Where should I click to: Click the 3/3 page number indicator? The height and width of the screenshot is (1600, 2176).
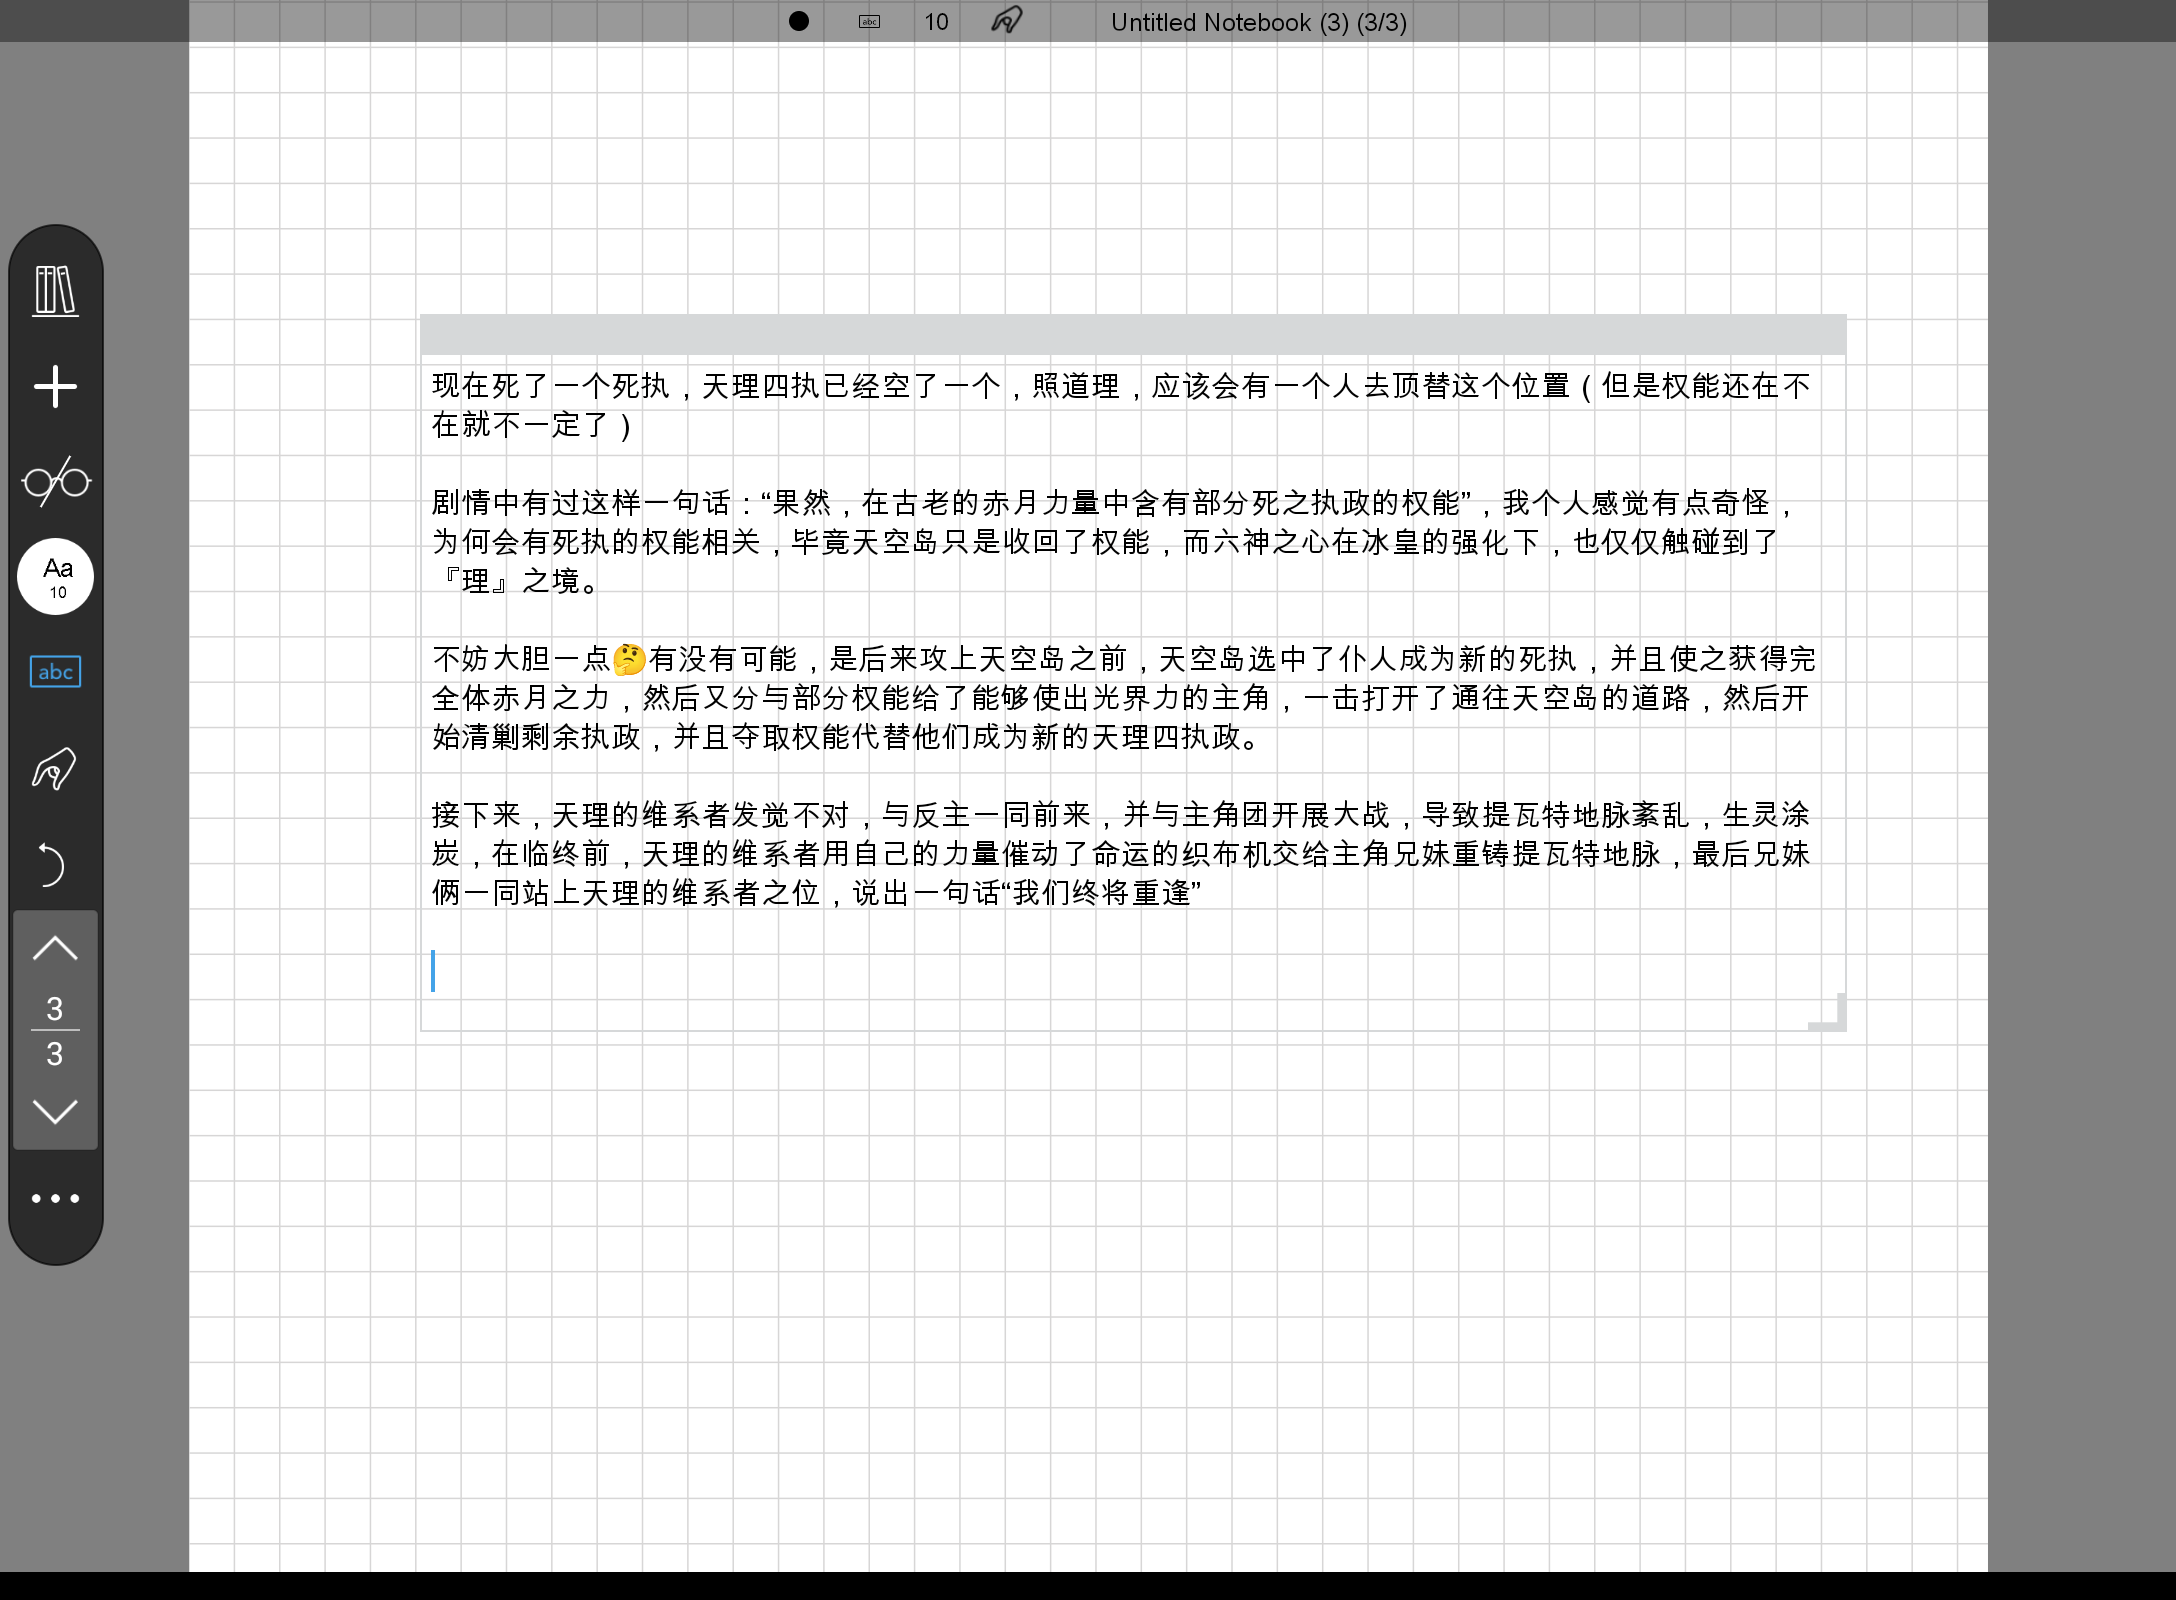55,1031
